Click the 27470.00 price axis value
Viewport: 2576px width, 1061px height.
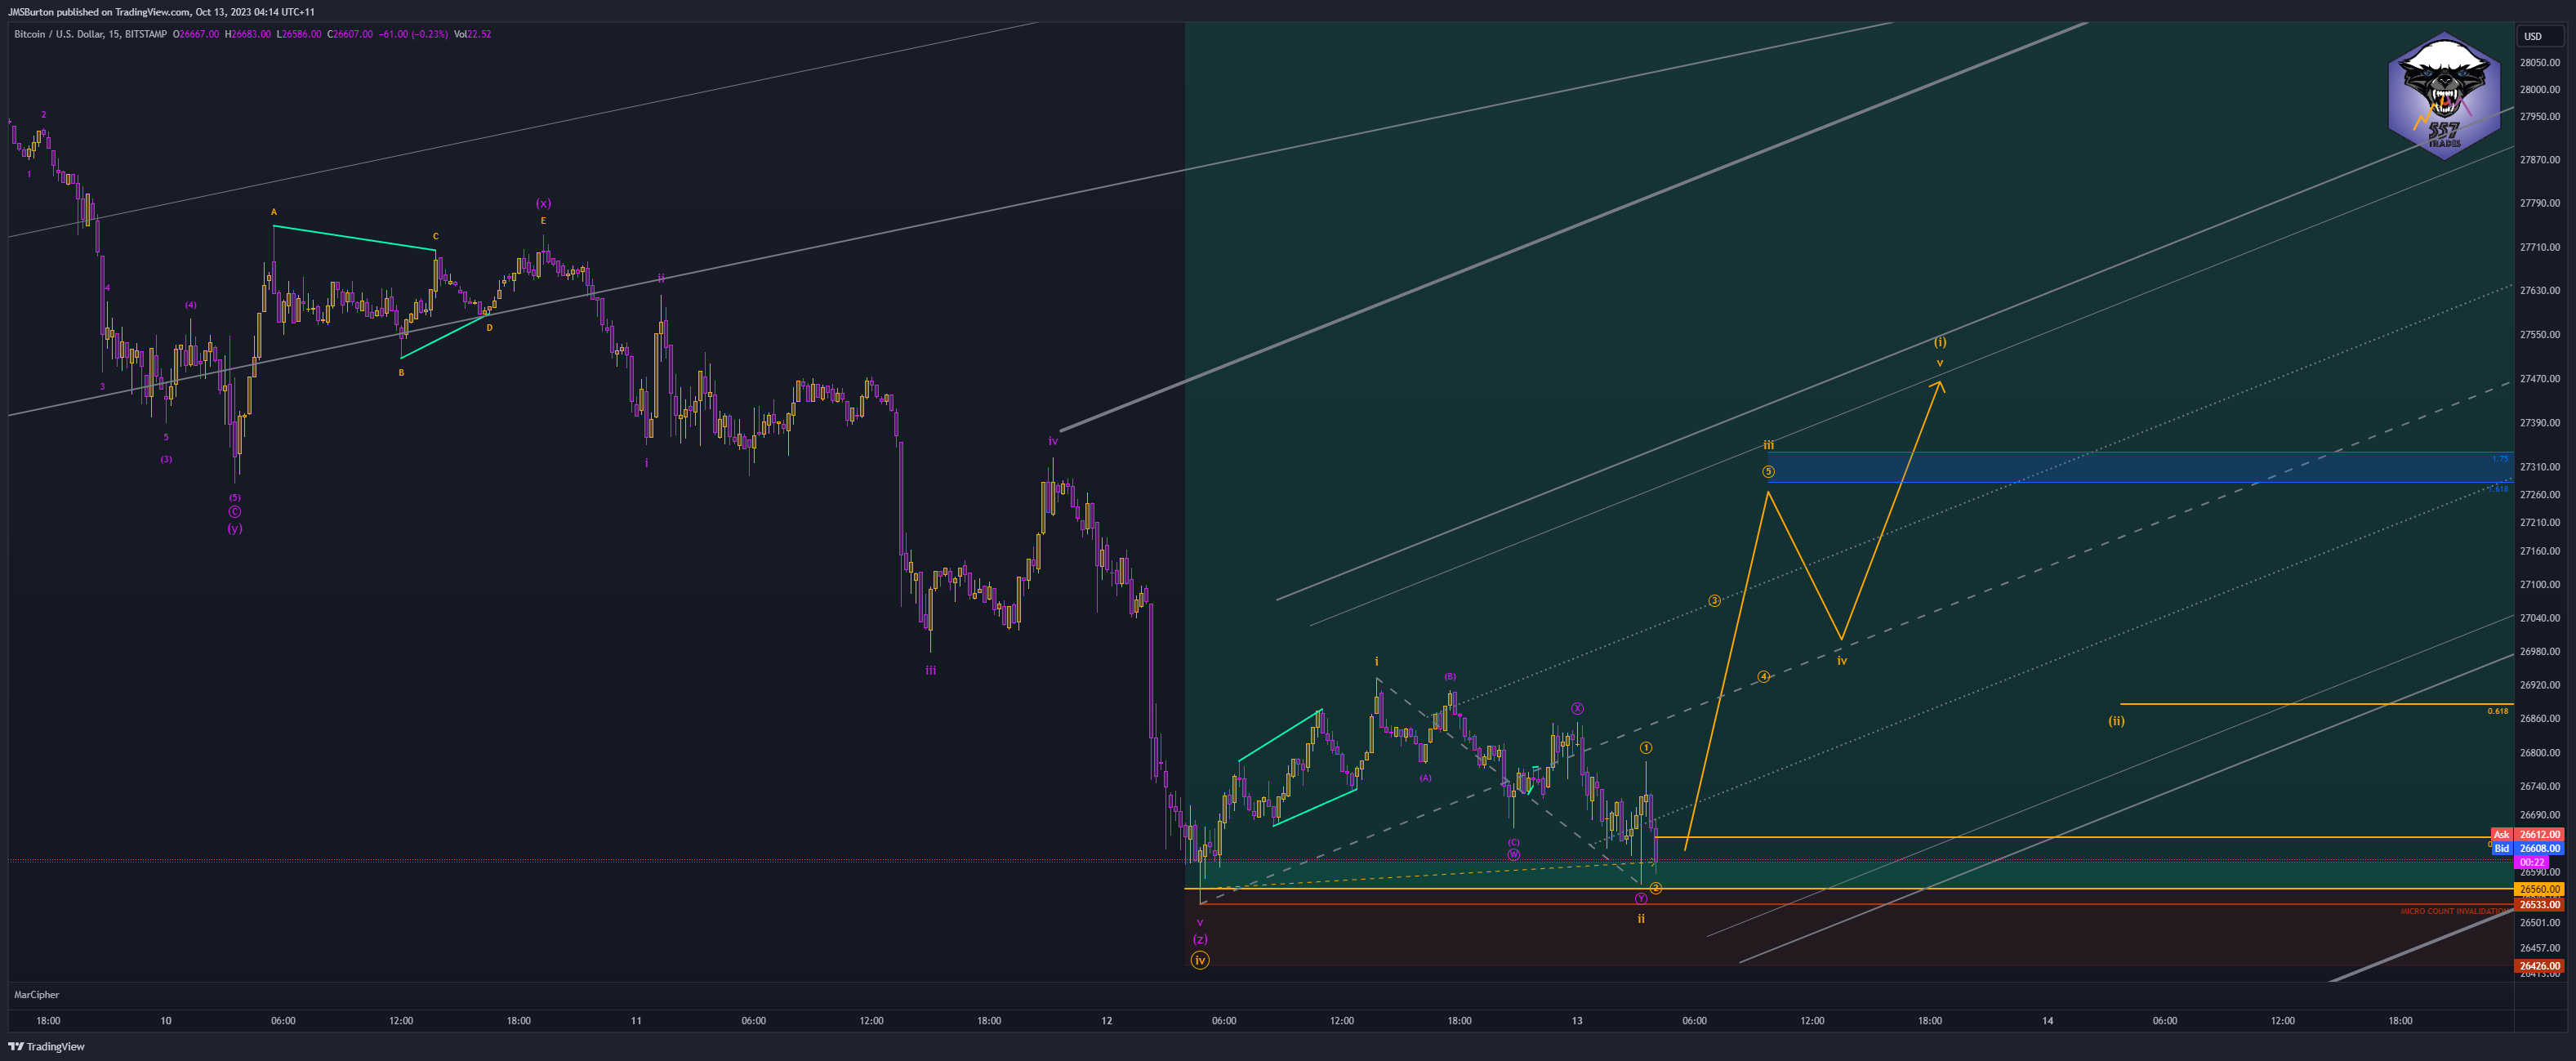[2540, 378]
